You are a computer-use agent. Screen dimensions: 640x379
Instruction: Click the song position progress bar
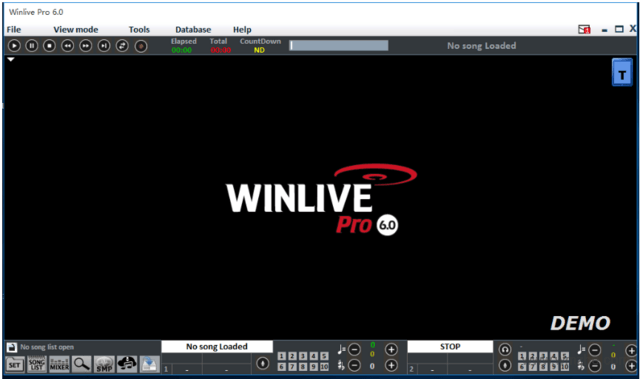(x=339, y=45)
